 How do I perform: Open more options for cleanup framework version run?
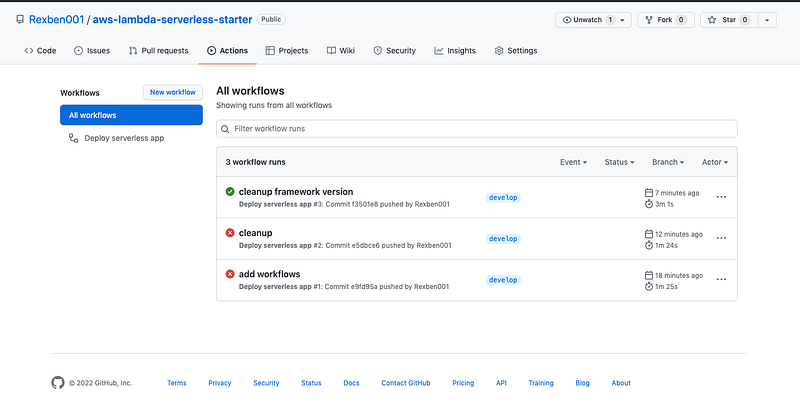721,197
